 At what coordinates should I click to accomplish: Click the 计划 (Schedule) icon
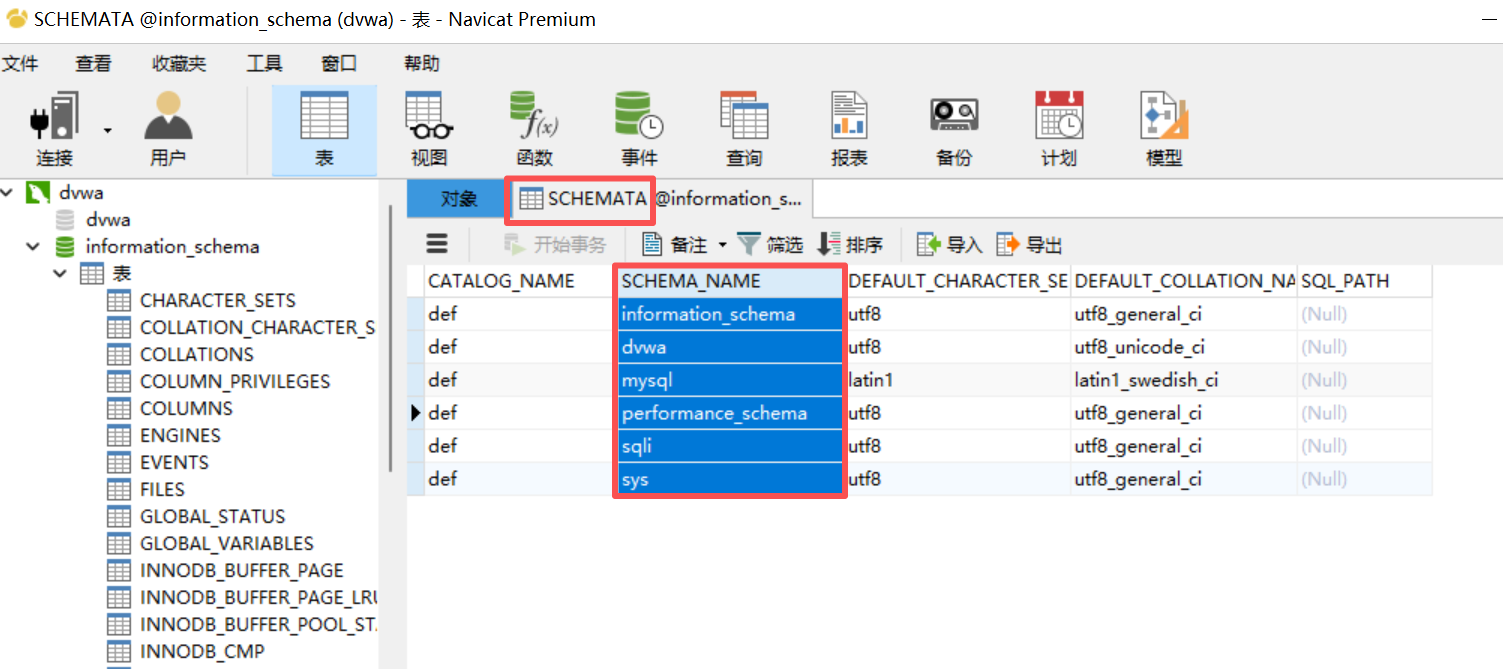tap(1058, 125)
